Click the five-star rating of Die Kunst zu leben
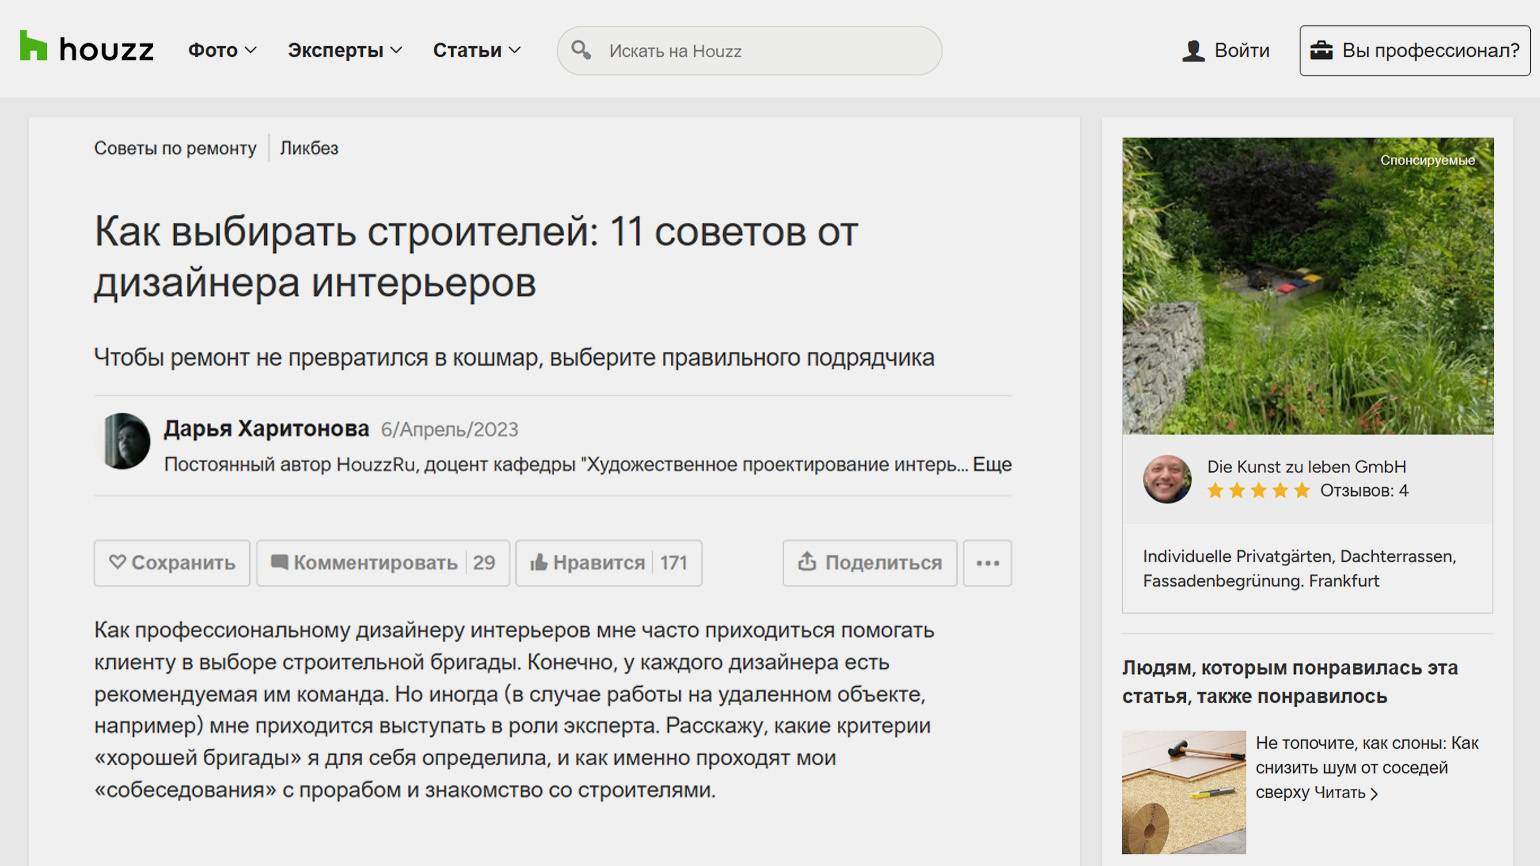 point(1258,491)
